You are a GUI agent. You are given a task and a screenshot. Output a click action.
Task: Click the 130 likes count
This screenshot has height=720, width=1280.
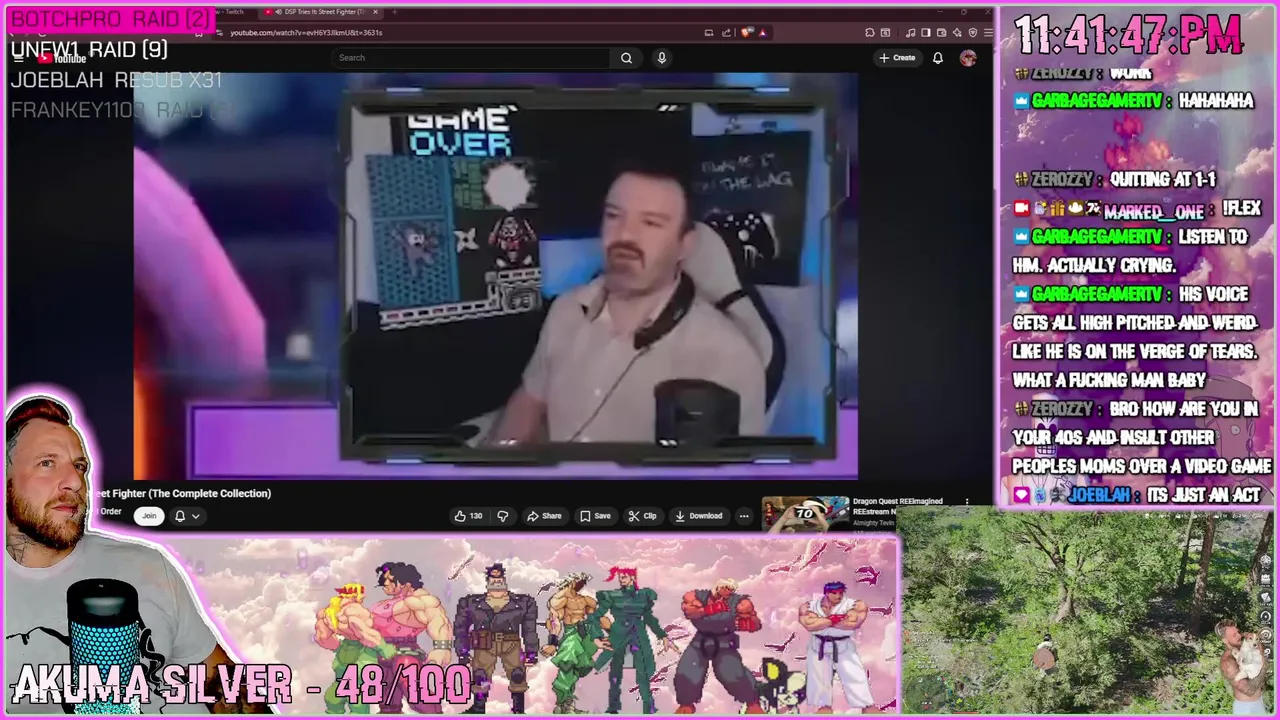476,516
